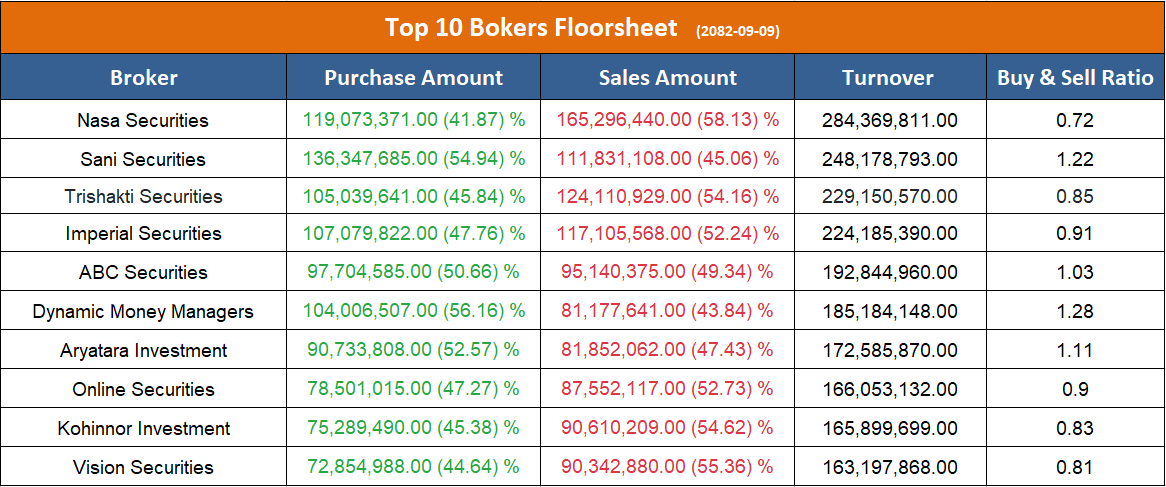This screenshot has height=487, width=1166.
Task: Click the Turnover column header
Action: click(888, 77)
